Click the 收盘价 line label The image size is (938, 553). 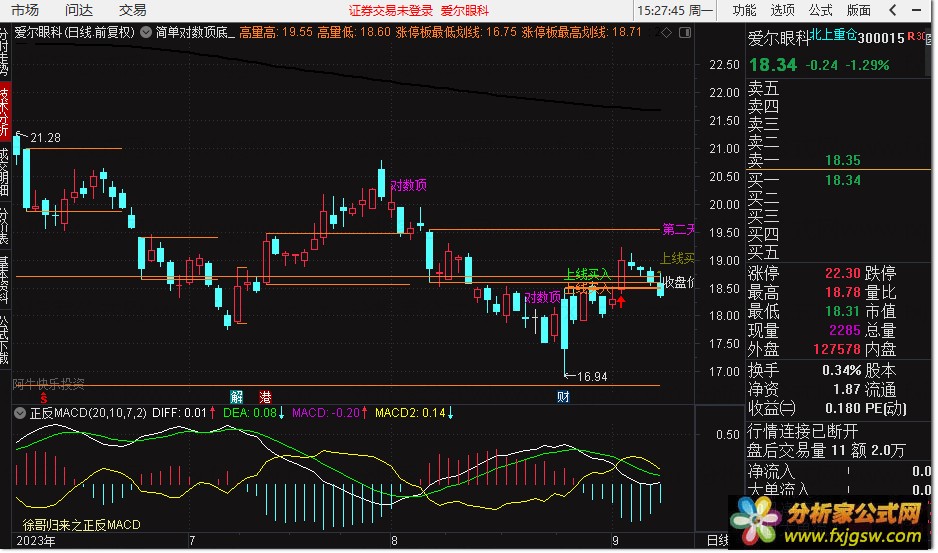[679, 282]
